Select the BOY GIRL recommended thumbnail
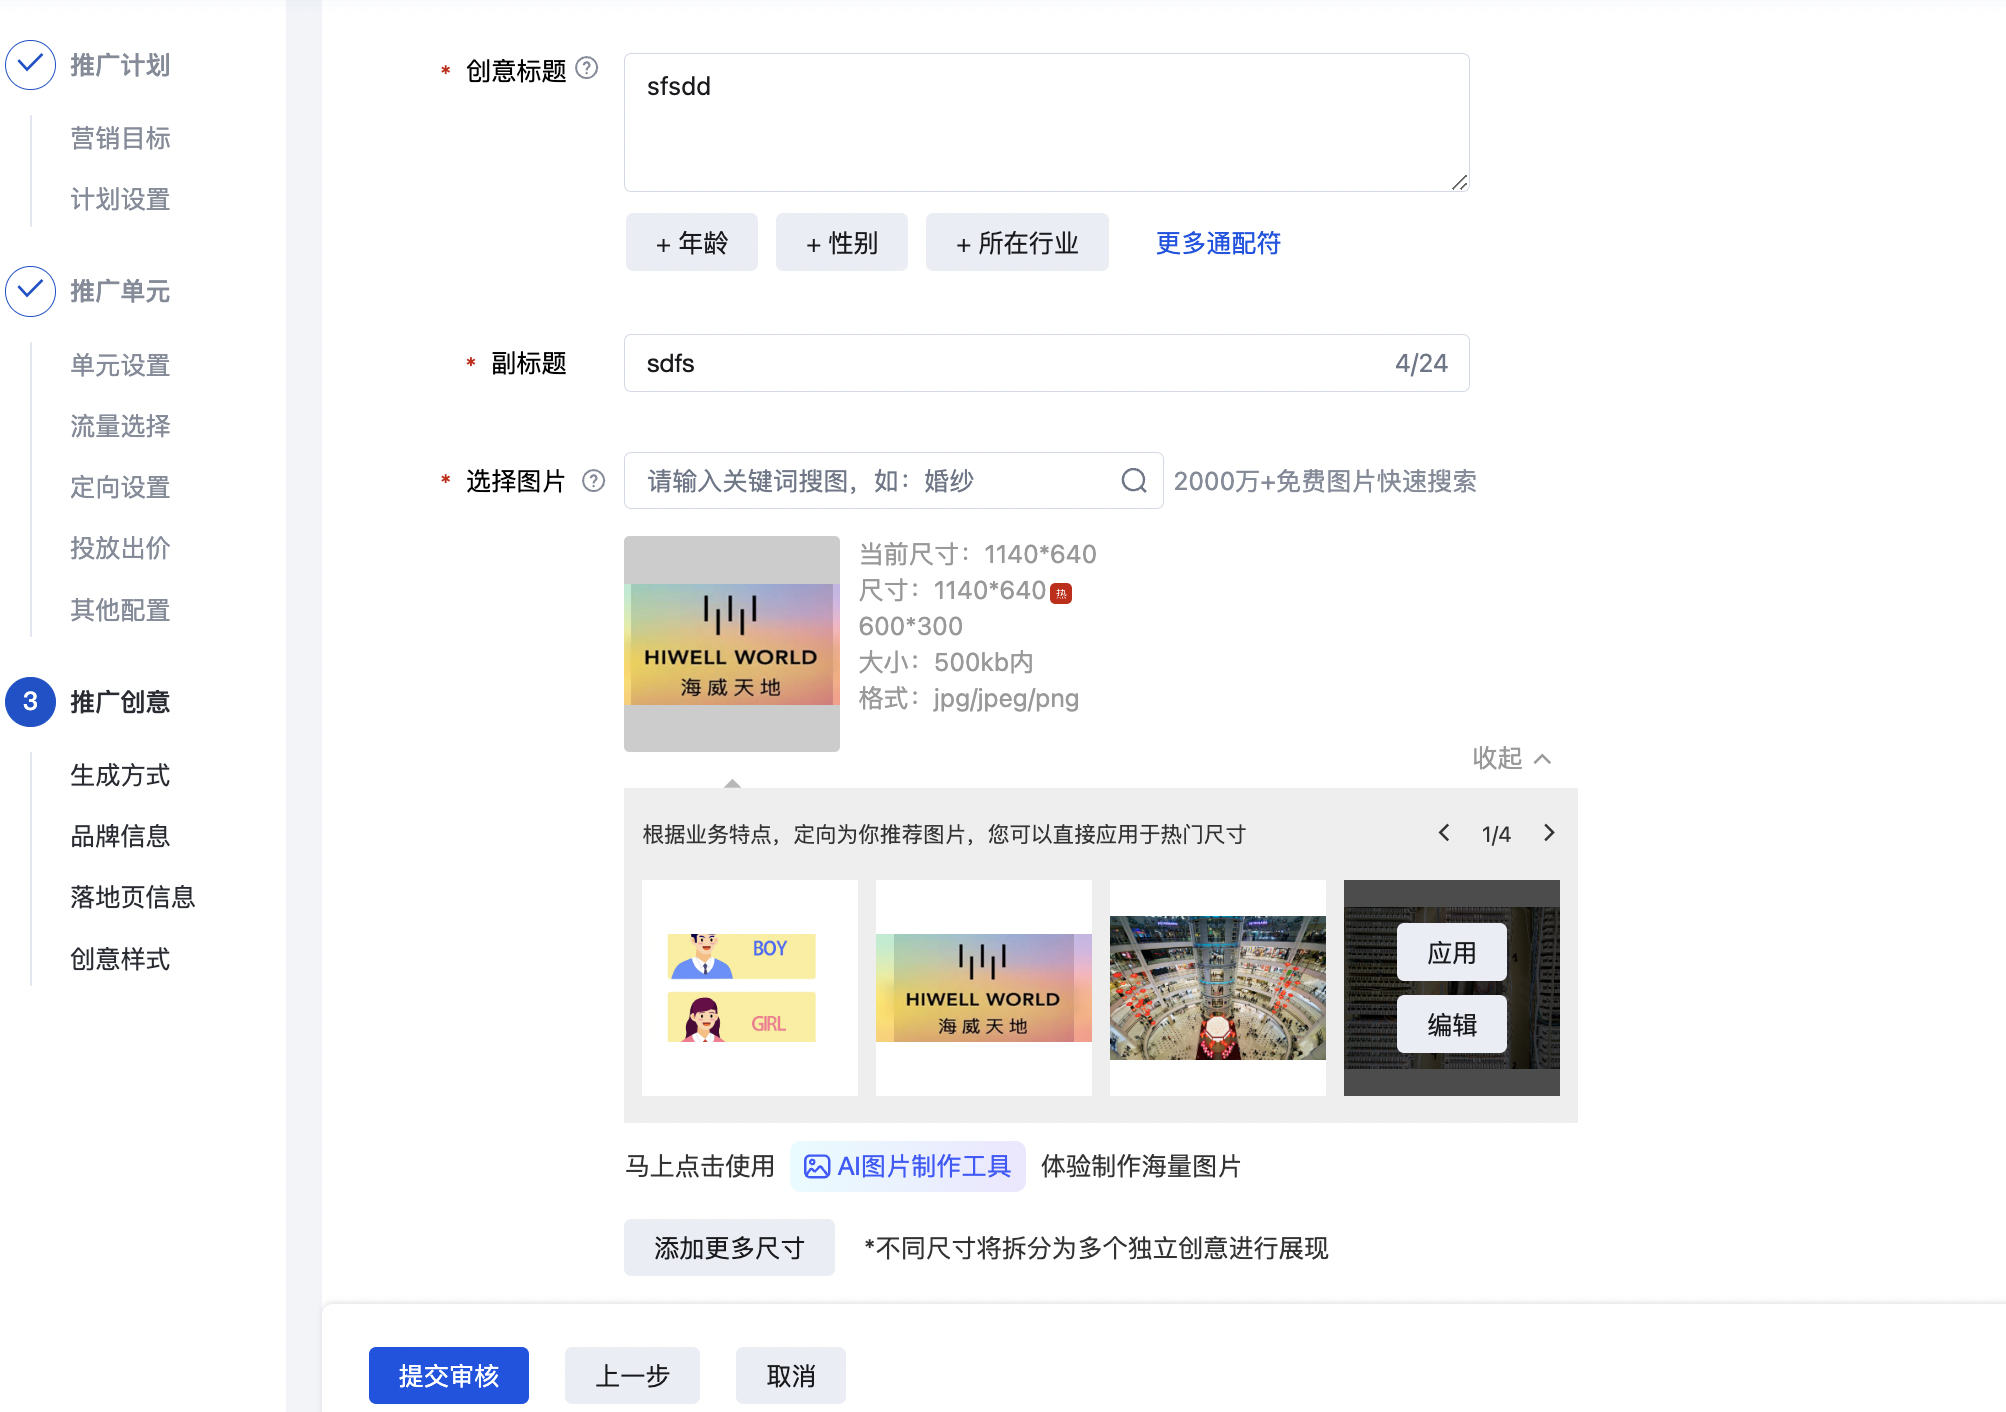 click(x=749, y=987)
